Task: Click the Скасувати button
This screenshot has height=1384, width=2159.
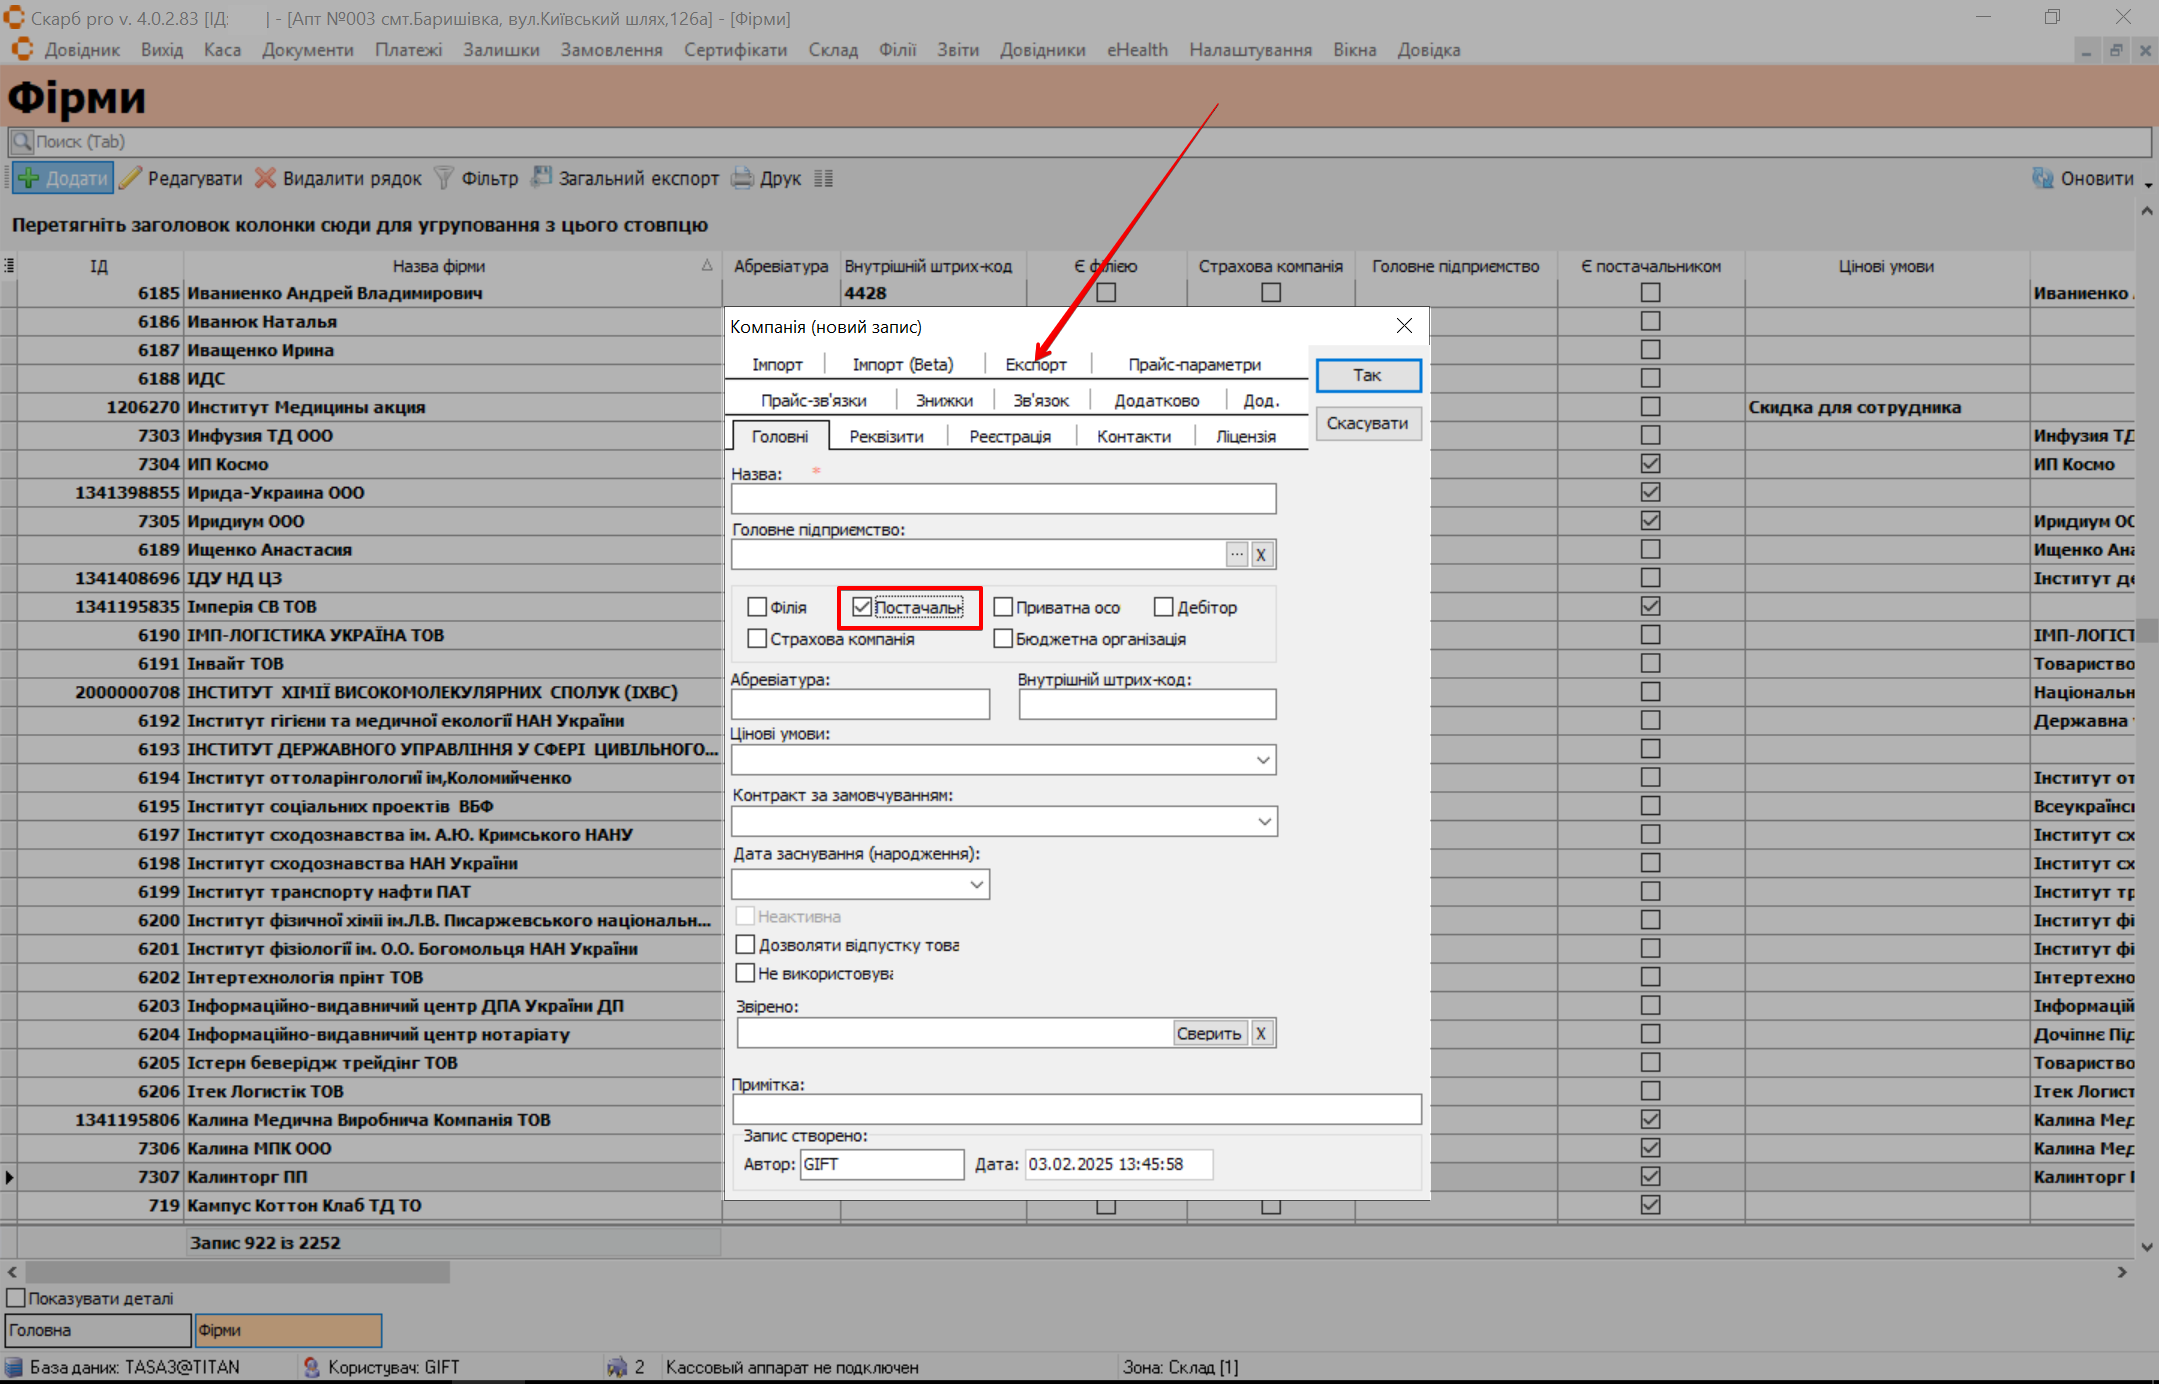Action: pyautogui.click(x=1367, y=424)
